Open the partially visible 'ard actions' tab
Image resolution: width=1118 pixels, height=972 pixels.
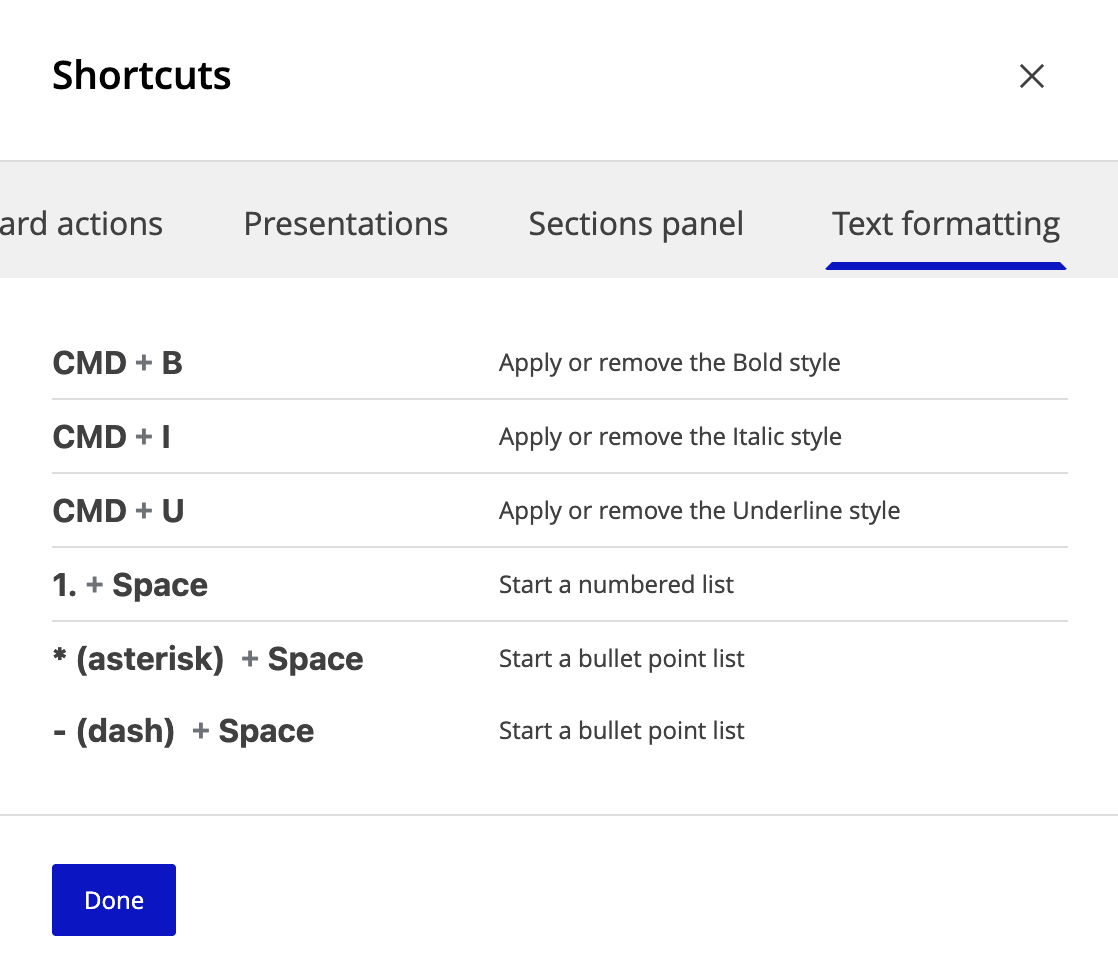[81, 223]
